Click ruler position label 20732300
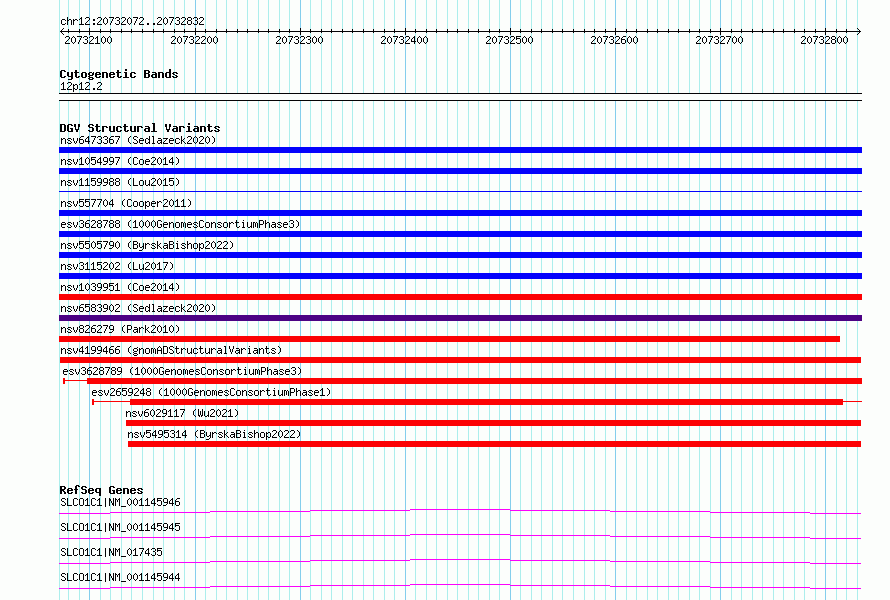 [299, 40]
